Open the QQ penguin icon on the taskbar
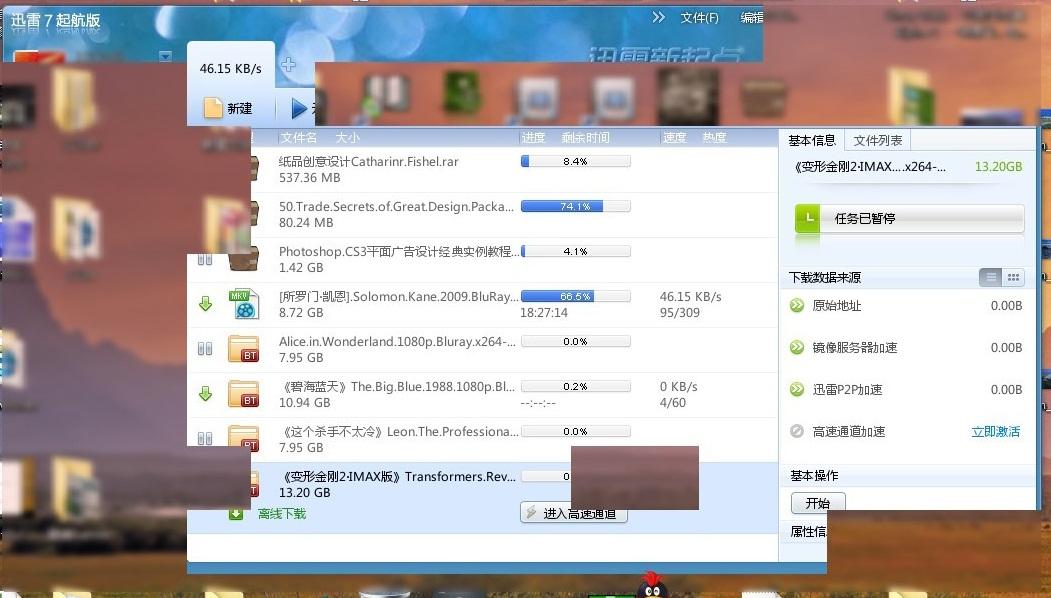The height and width of the screenshot is (598, 1051). [650, 585]
